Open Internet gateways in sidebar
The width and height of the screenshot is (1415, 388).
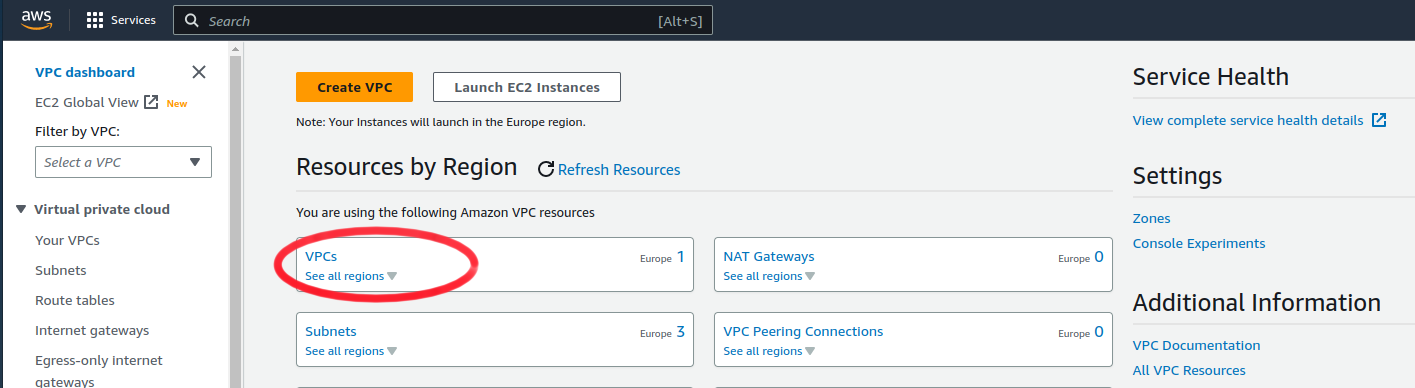tap(92, 330)
